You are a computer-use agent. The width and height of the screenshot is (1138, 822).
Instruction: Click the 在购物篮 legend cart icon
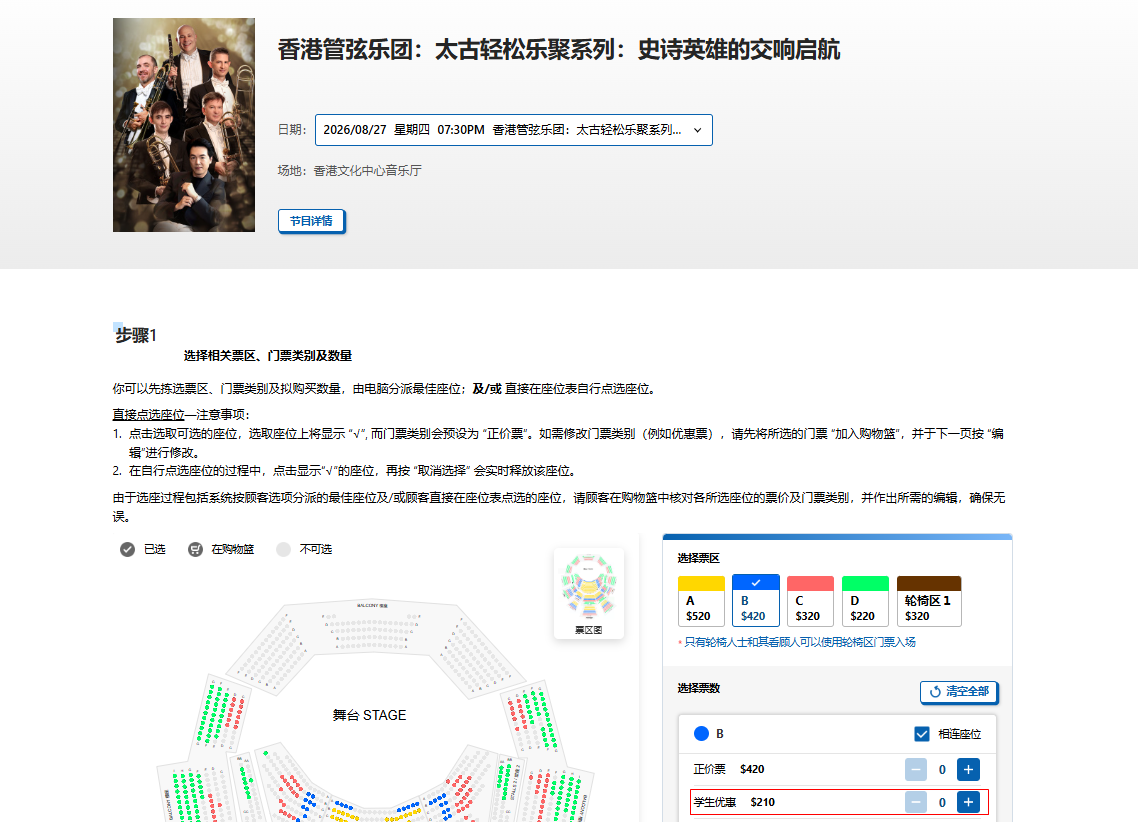tap(195, 549)
